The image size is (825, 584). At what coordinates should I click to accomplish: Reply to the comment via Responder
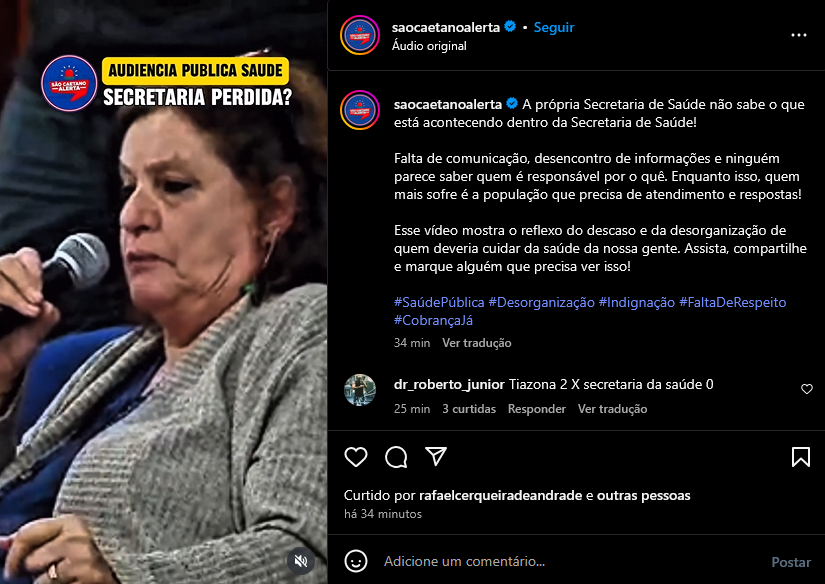coord(537,409)
